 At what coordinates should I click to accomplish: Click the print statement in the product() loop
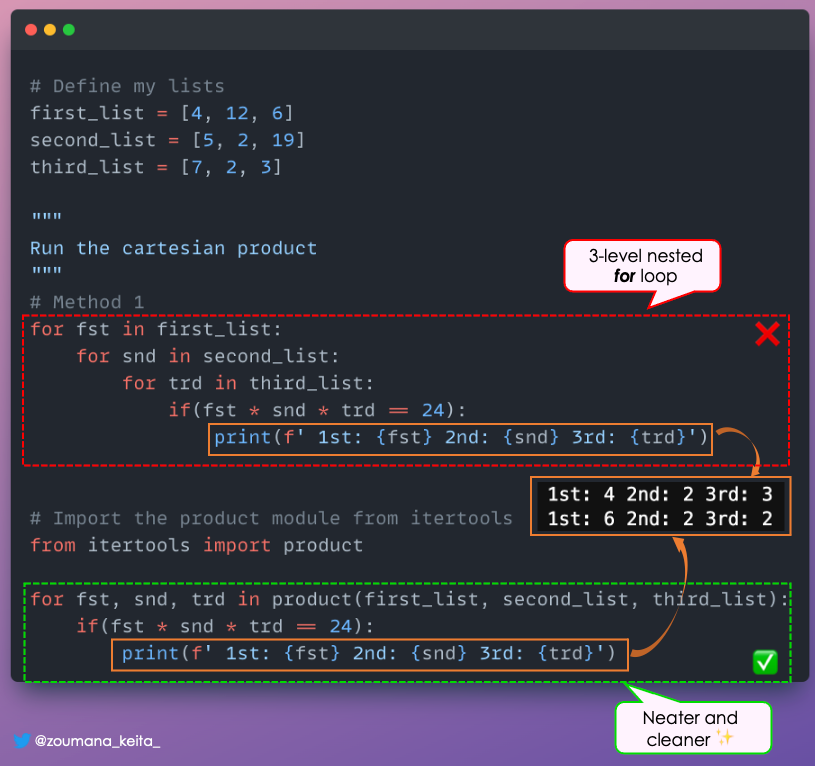point(369,654)
